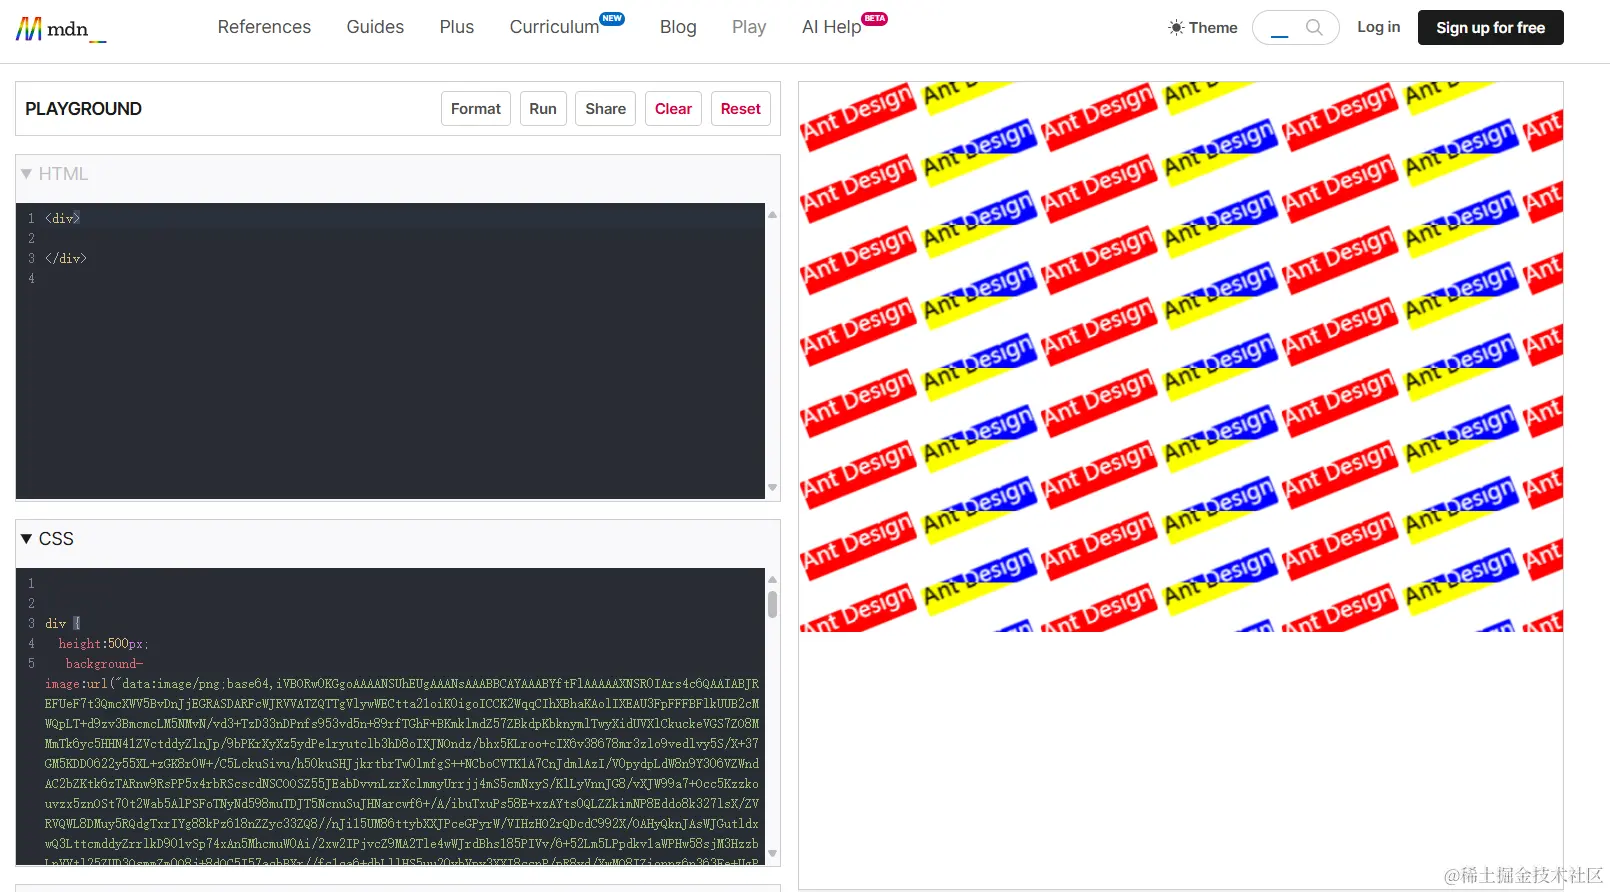Click the Format button
The height and width of the screenshot is (892, 1610).
pos(476,109)
